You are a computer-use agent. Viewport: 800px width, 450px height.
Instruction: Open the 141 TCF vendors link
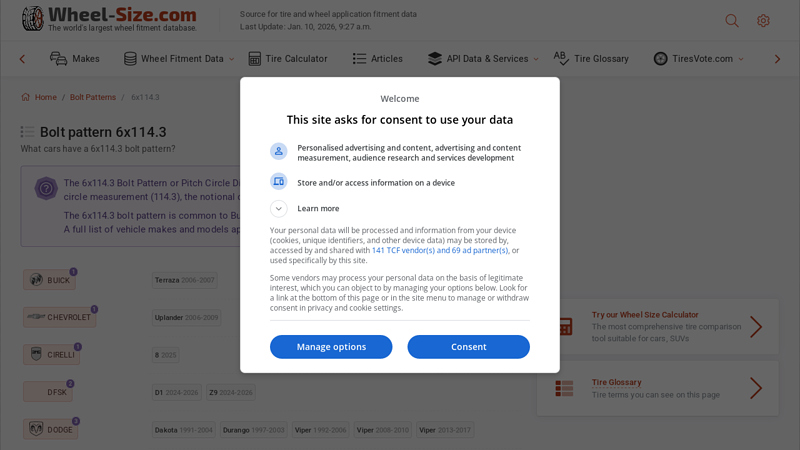click(x=440, y=251)
